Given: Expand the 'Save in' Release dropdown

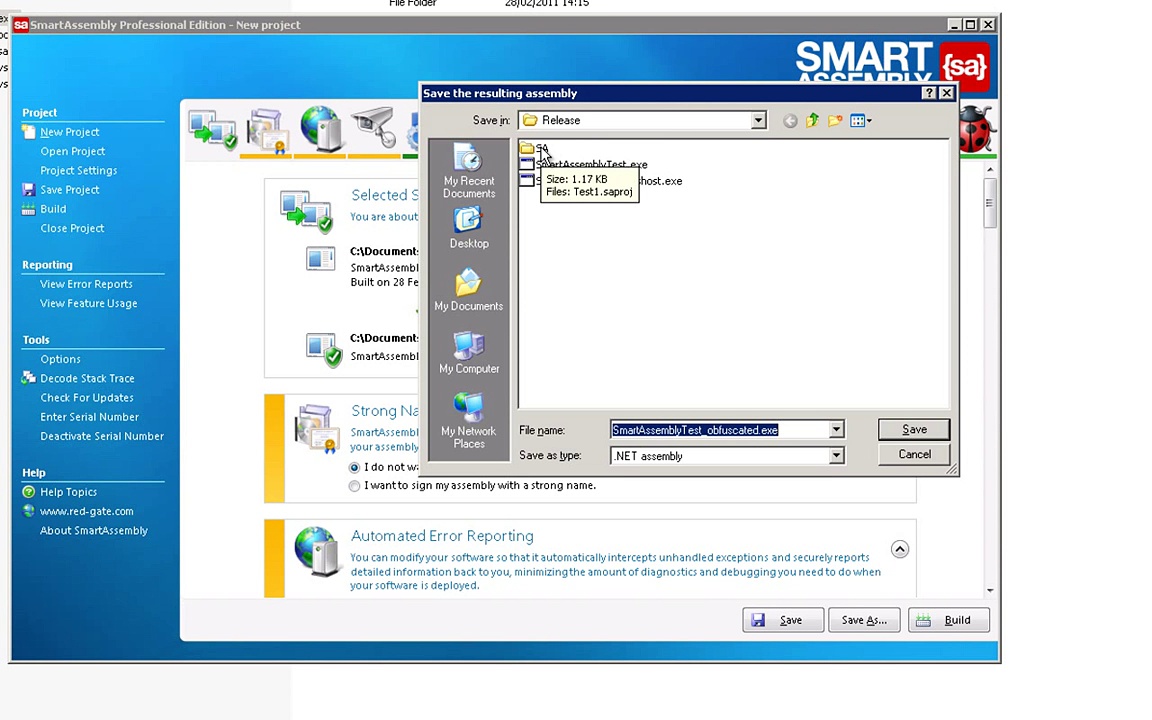Looking at the screenshot, I should pyautogui.click(x=758, y=121).
